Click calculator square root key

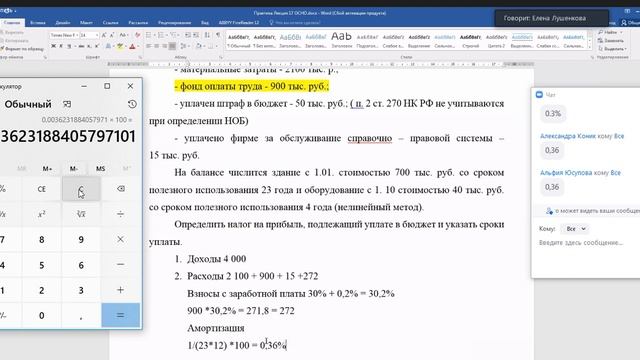(x=81, y=214)
